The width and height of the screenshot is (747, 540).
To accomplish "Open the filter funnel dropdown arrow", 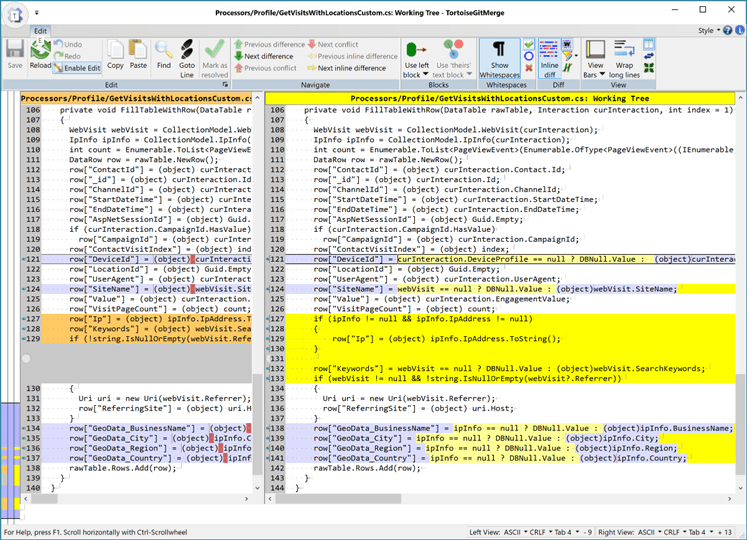I will (576, 56).
